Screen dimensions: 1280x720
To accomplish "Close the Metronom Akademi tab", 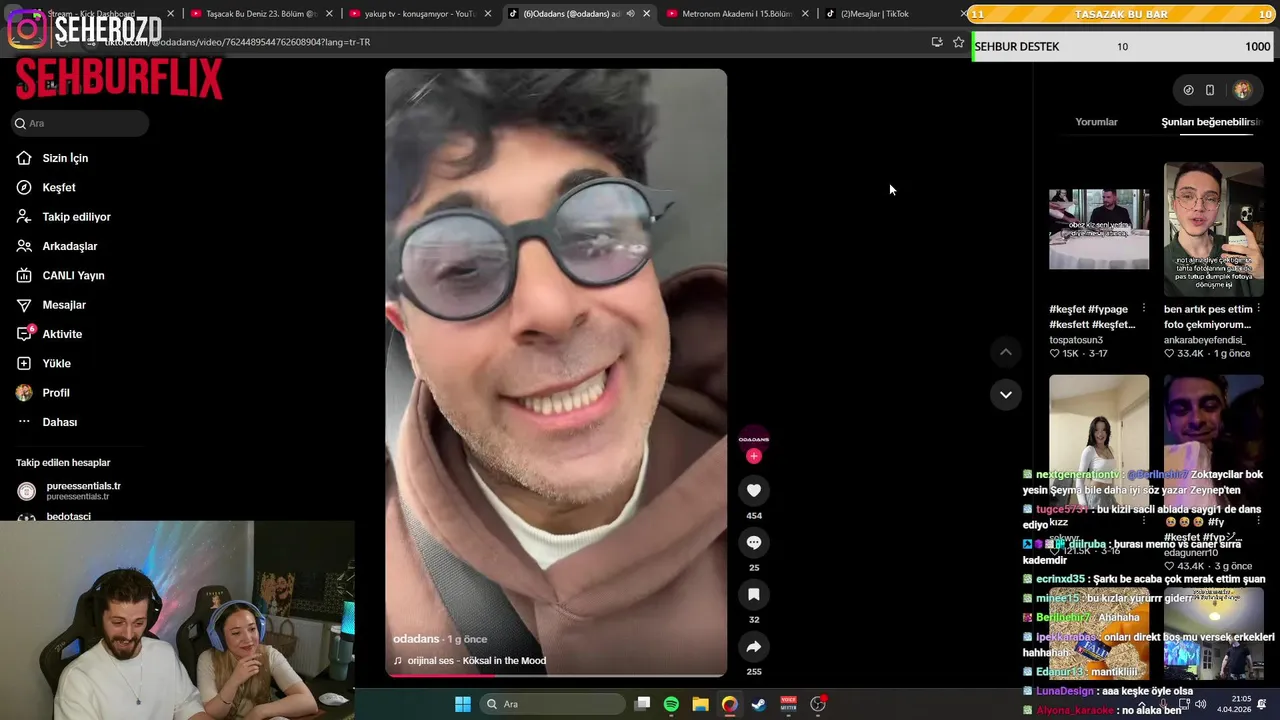I will point(805,14).
